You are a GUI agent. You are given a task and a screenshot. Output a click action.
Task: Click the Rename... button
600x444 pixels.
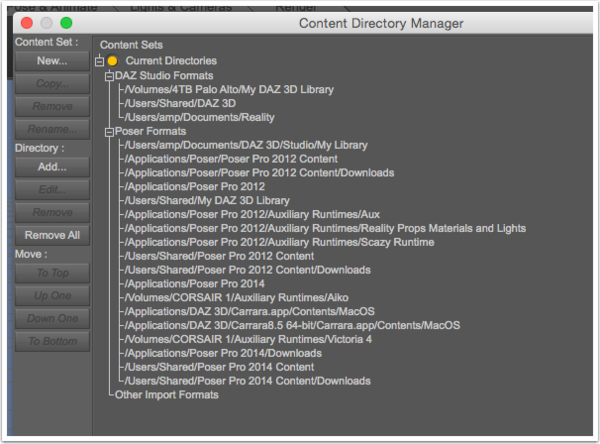(52, 129)
